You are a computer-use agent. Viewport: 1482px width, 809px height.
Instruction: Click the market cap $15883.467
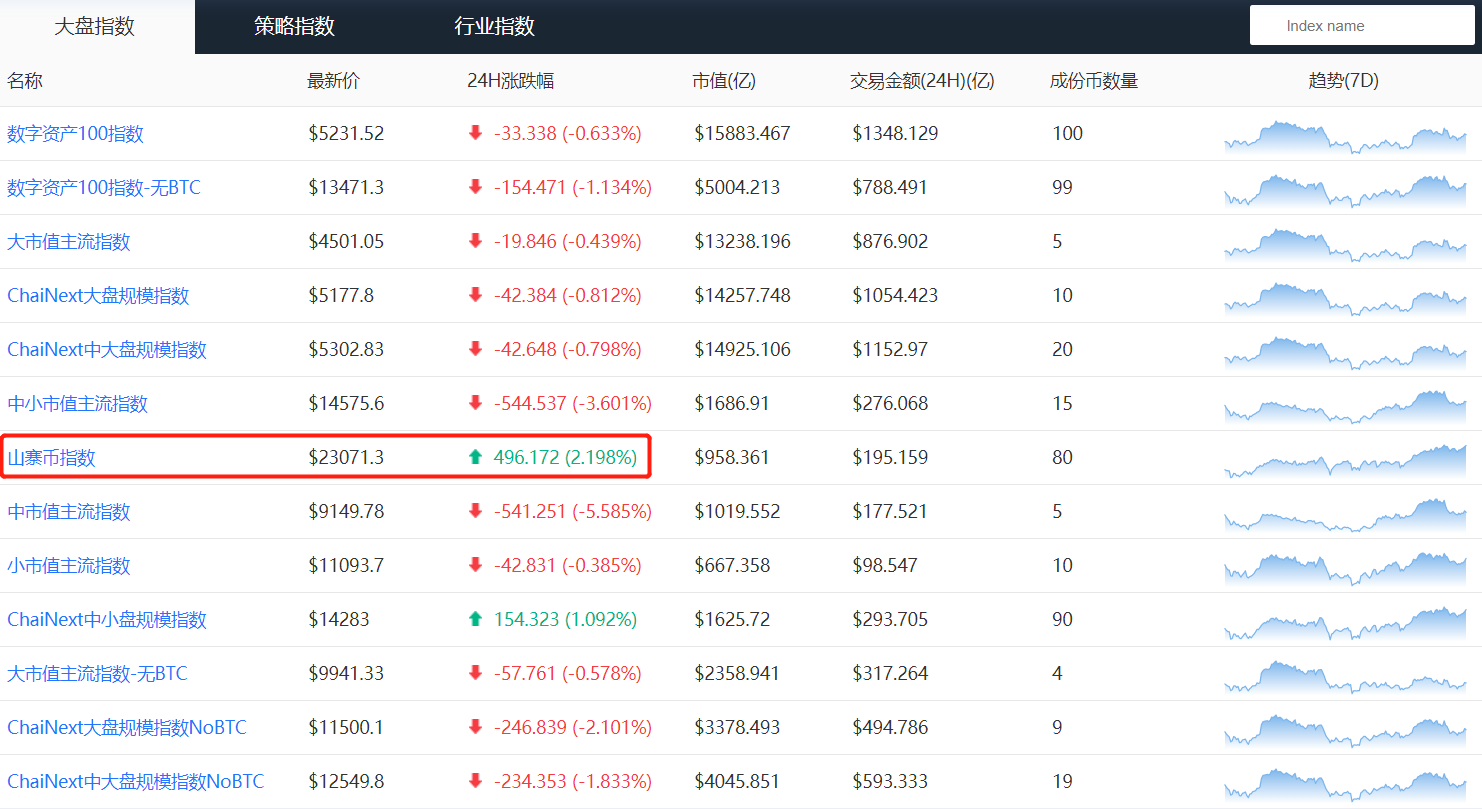[742, 134]
